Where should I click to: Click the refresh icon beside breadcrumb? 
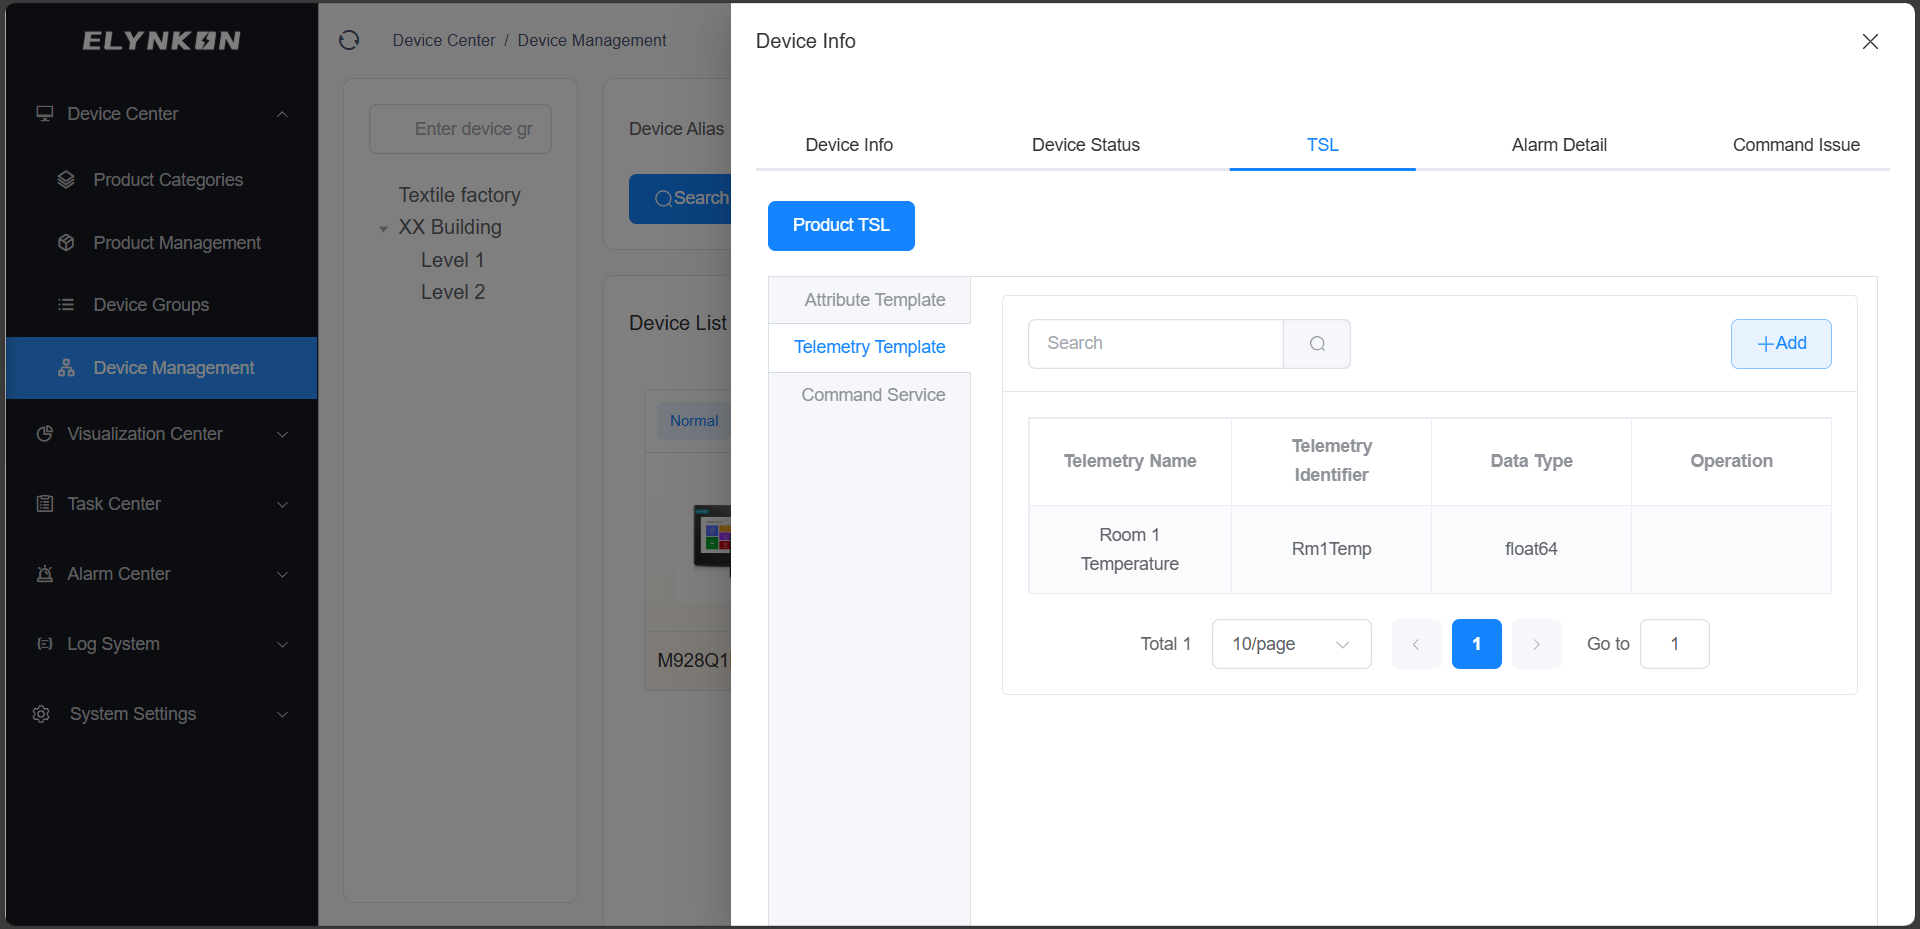[349, 40]
